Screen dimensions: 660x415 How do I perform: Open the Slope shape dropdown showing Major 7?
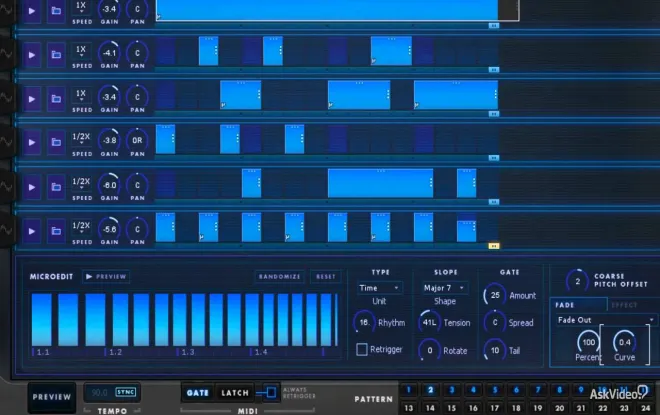[x=444, y=288]
